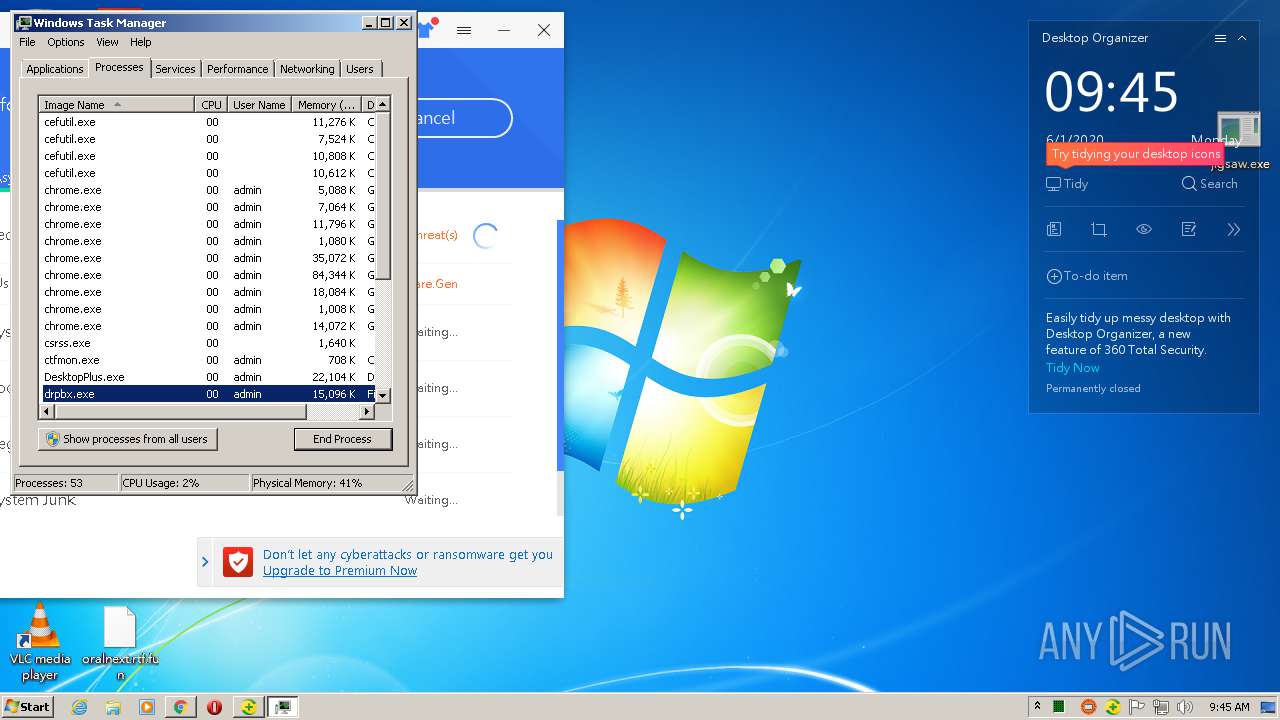Click Permanently closed link
Screen dimensions: 1280x720
1093,389
